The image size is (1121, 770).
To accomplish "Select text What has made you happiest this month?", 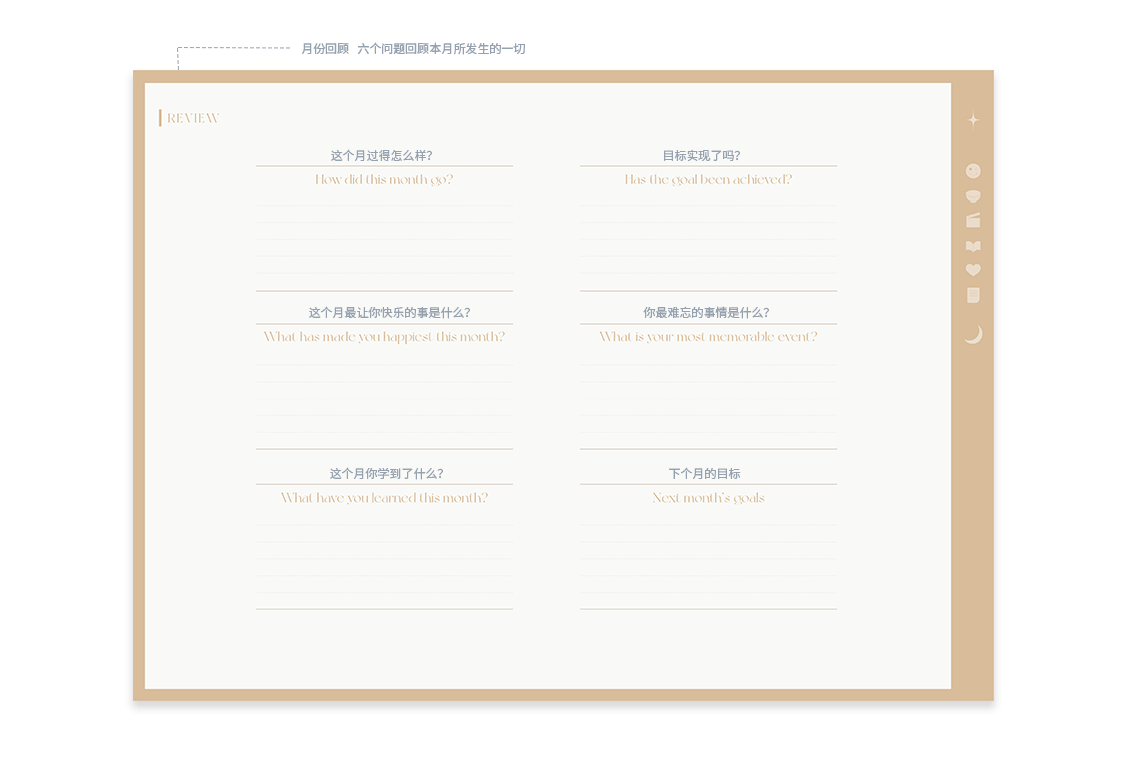I will coord(384,337).
